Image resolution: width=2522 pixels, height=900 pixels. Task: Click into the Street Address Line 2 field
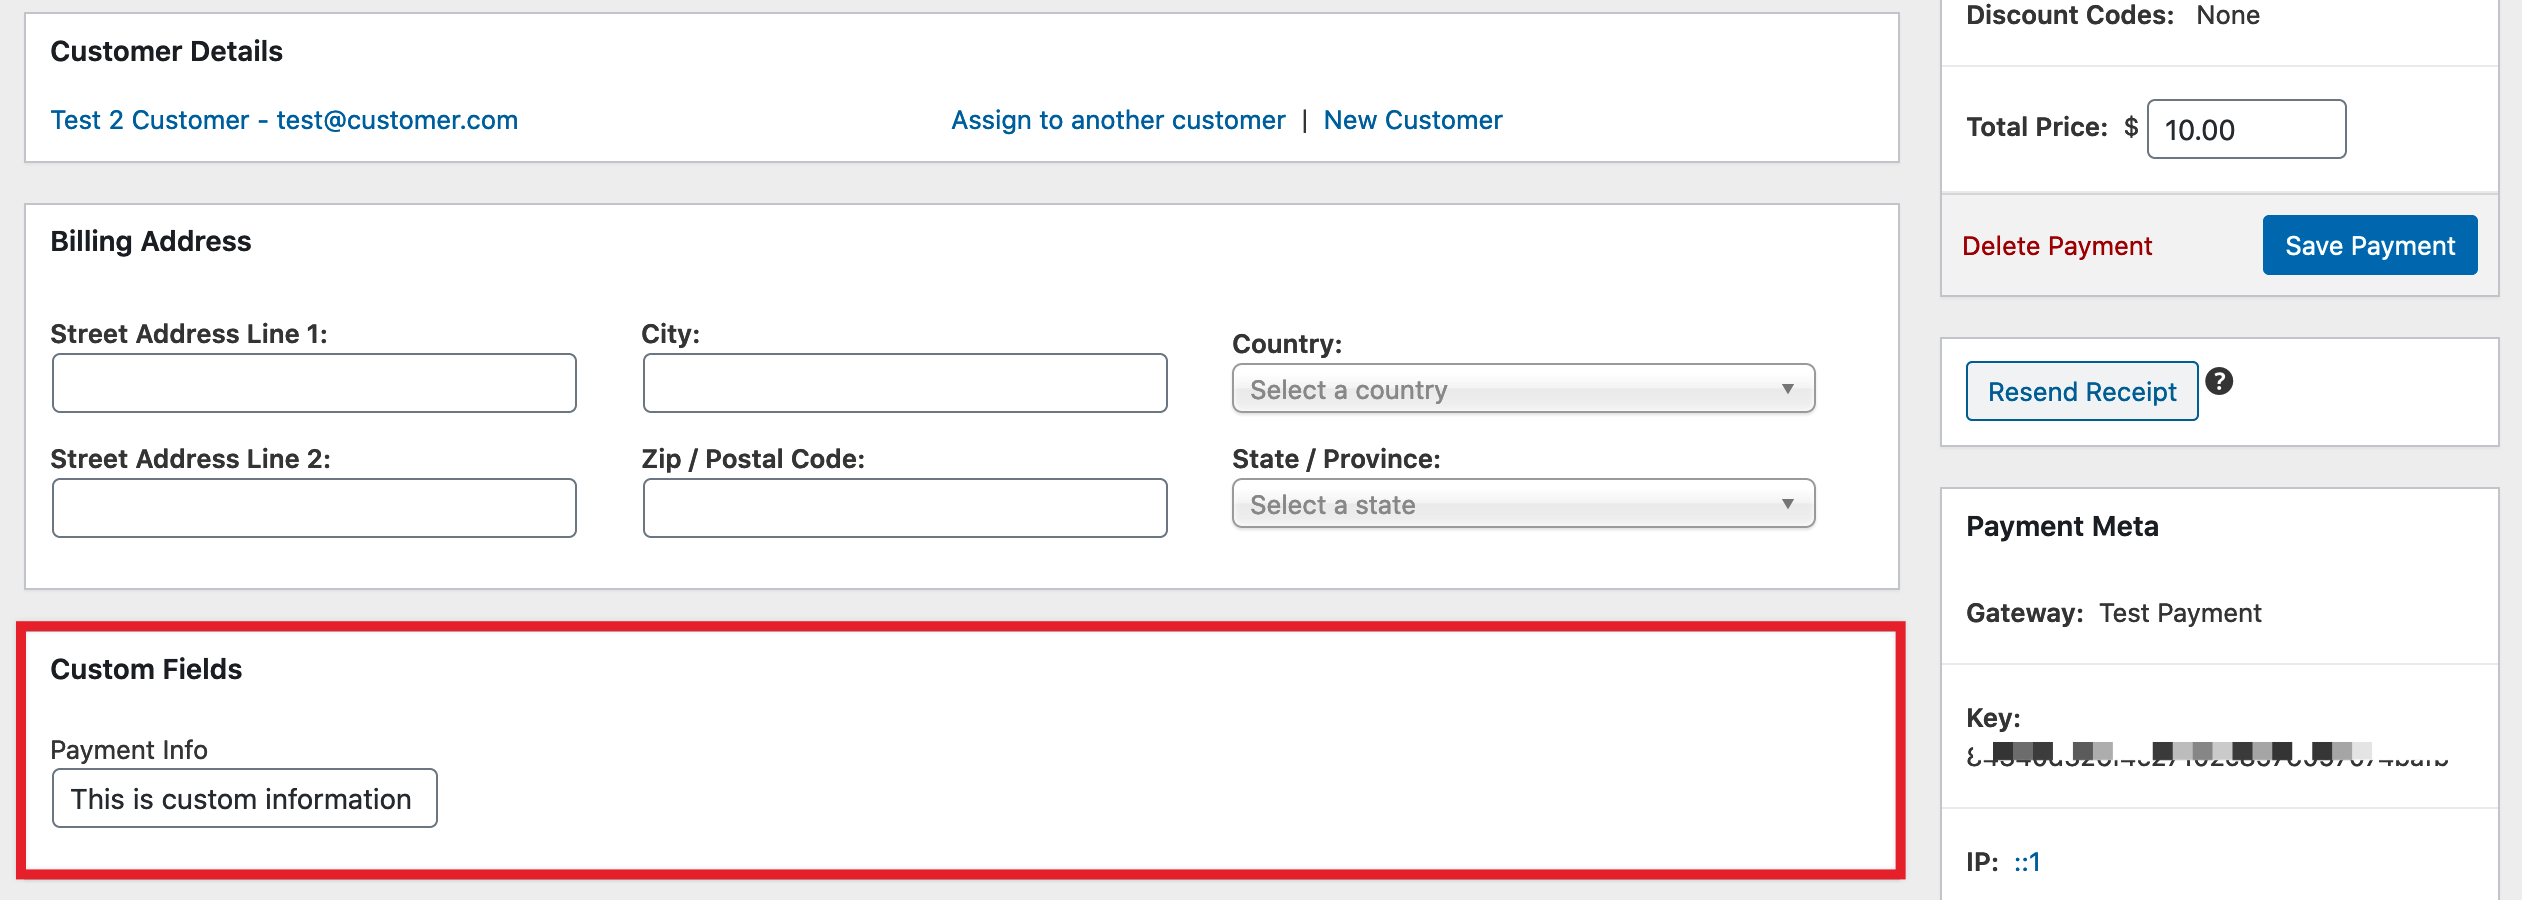tap(314, 508)
